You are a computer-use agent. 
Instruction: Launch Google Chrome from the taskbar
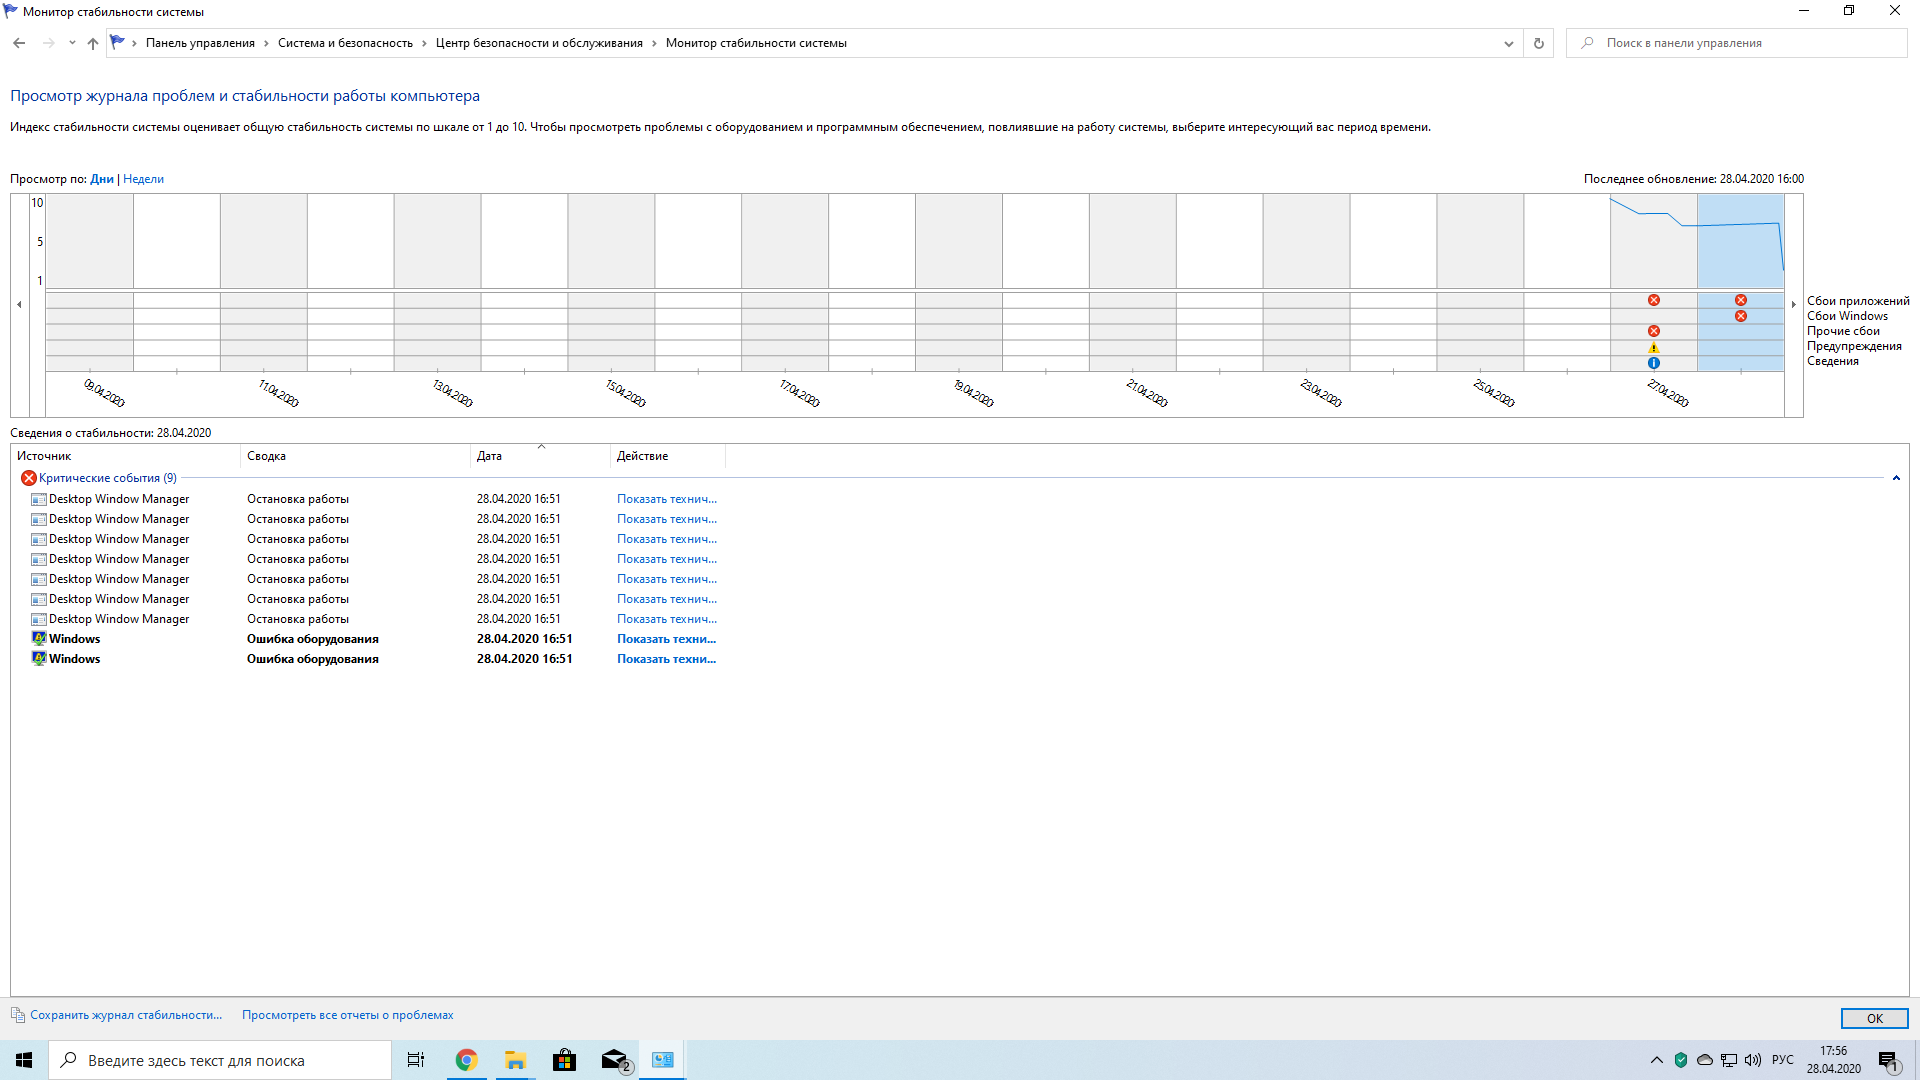coord(466,1060)
